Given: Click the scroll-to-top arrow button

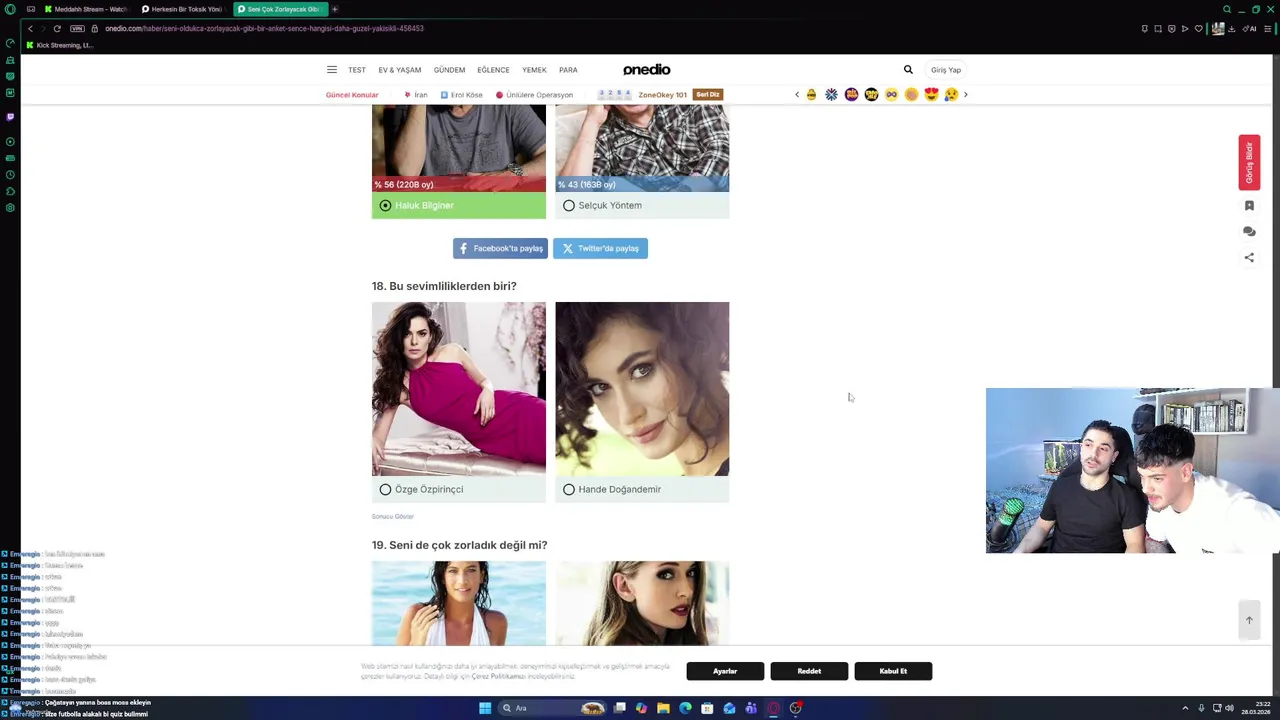Looking at the screenshot, I should pyautogui.click(x=1249, y=620).
